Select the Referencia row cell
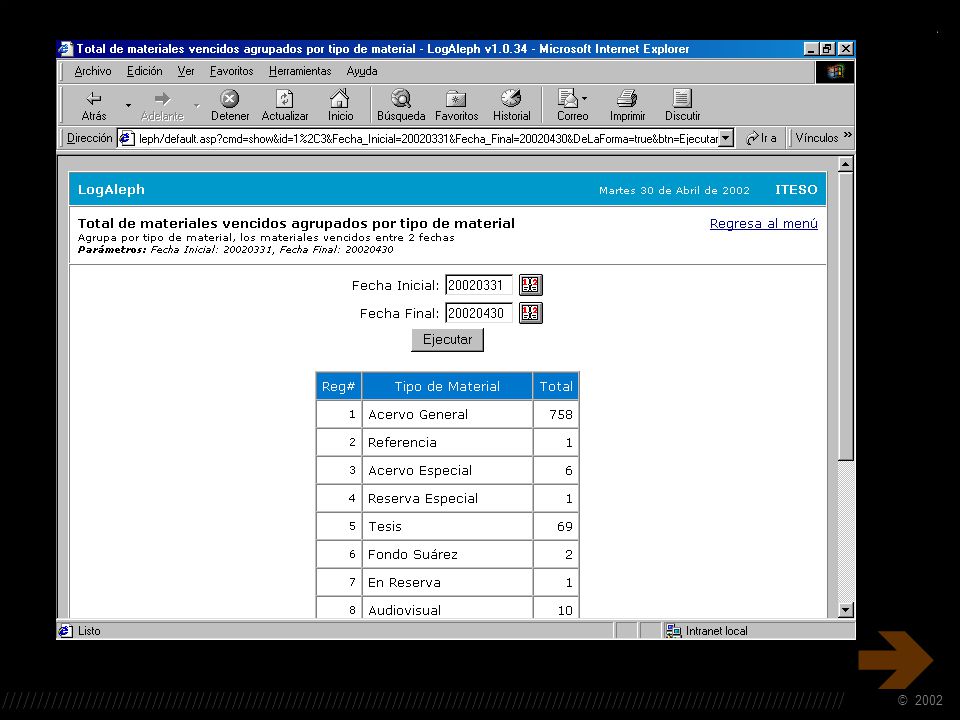The image size is (960, 720). 447,443
